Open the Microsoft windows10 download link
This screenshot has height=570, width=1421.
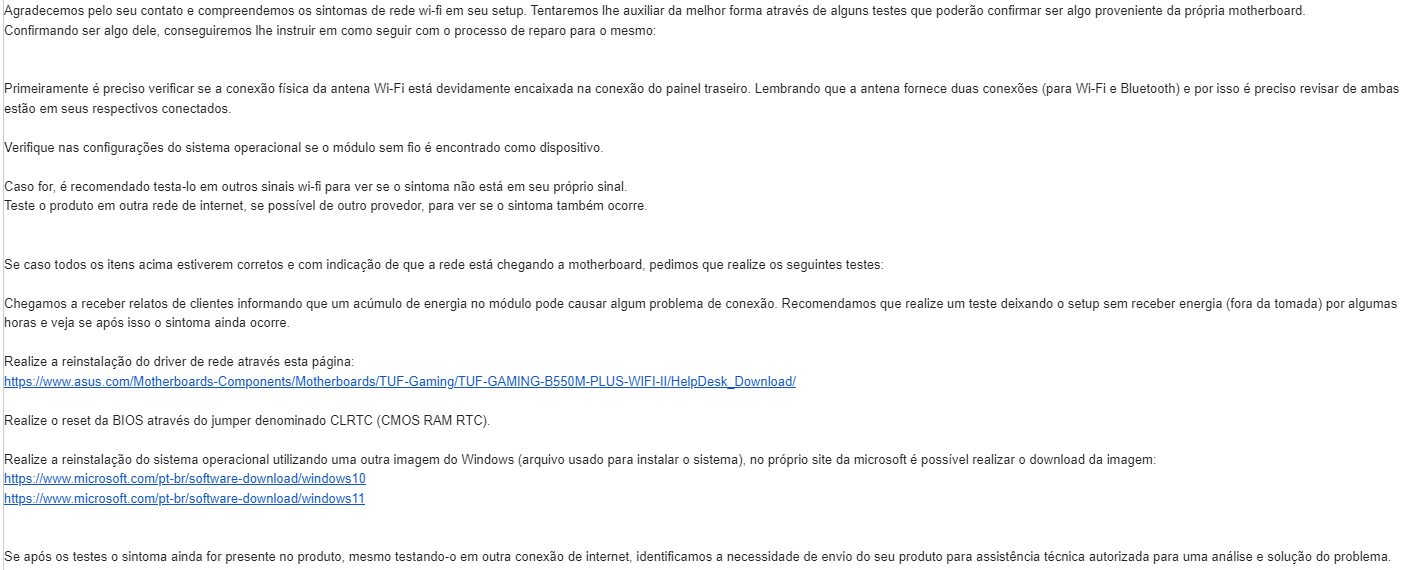coord(185,478)
